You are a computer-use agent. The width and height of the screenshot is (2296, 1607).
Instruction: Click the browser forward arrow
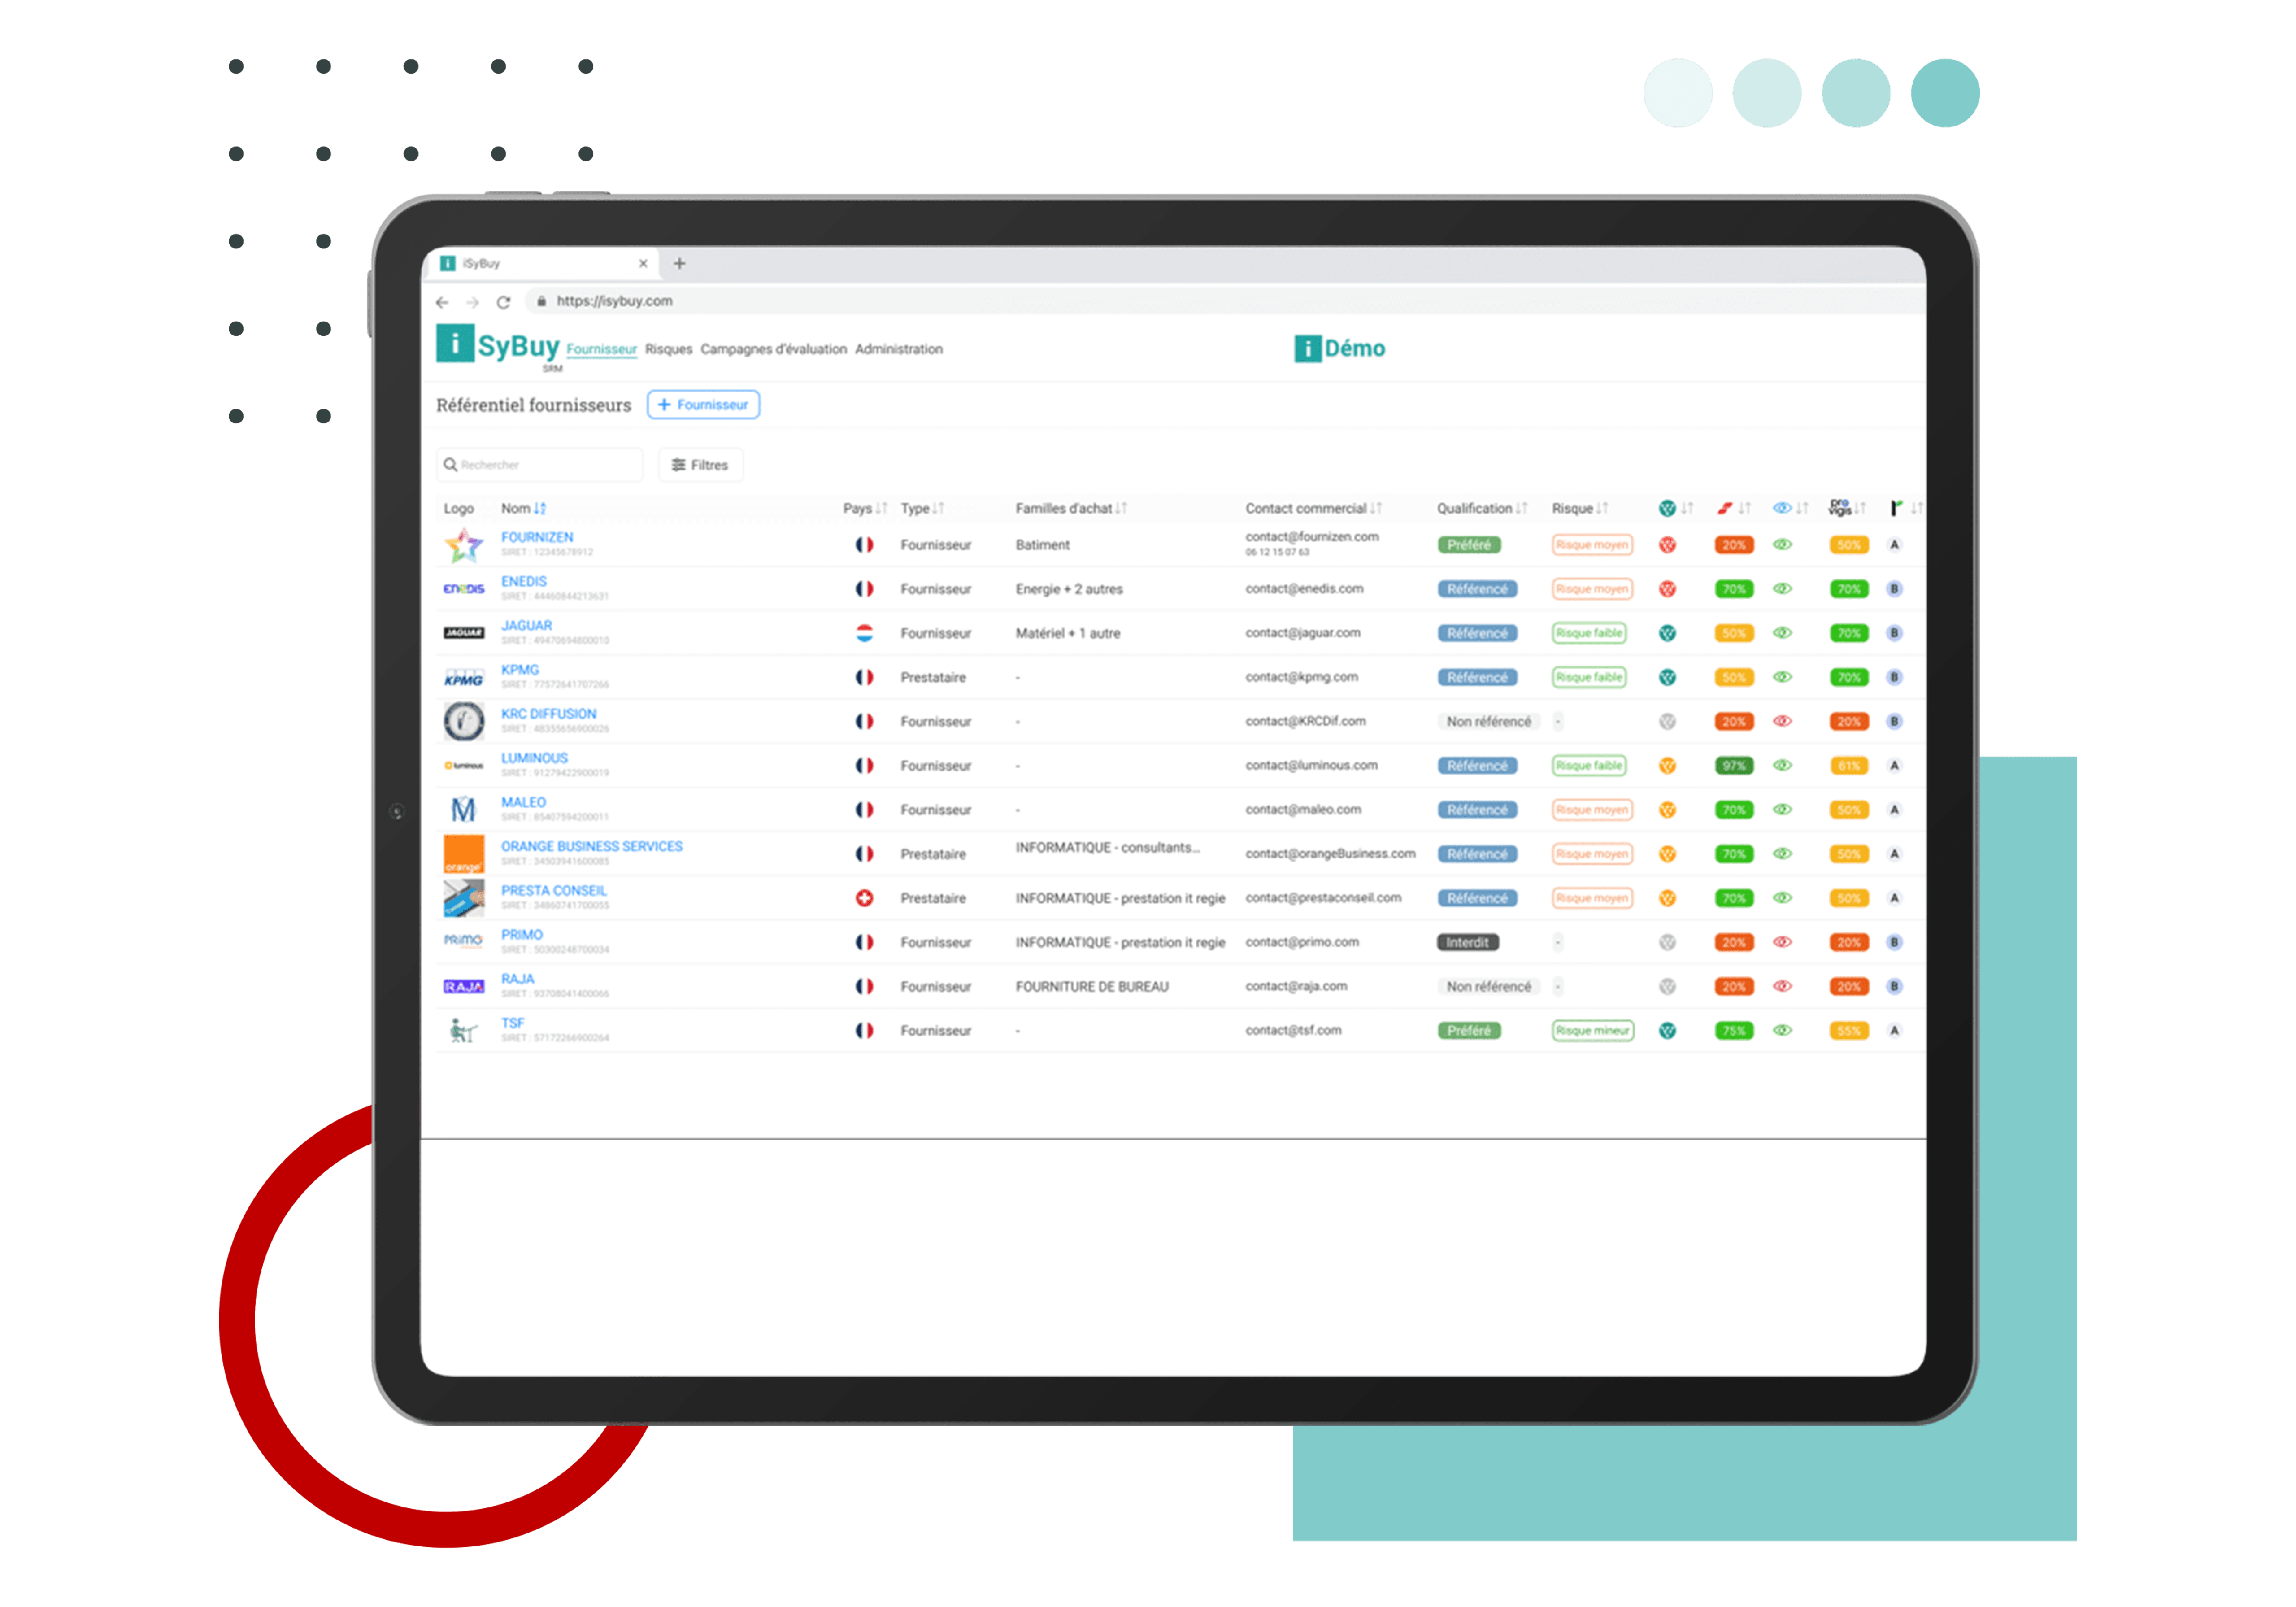click(473, 302)
